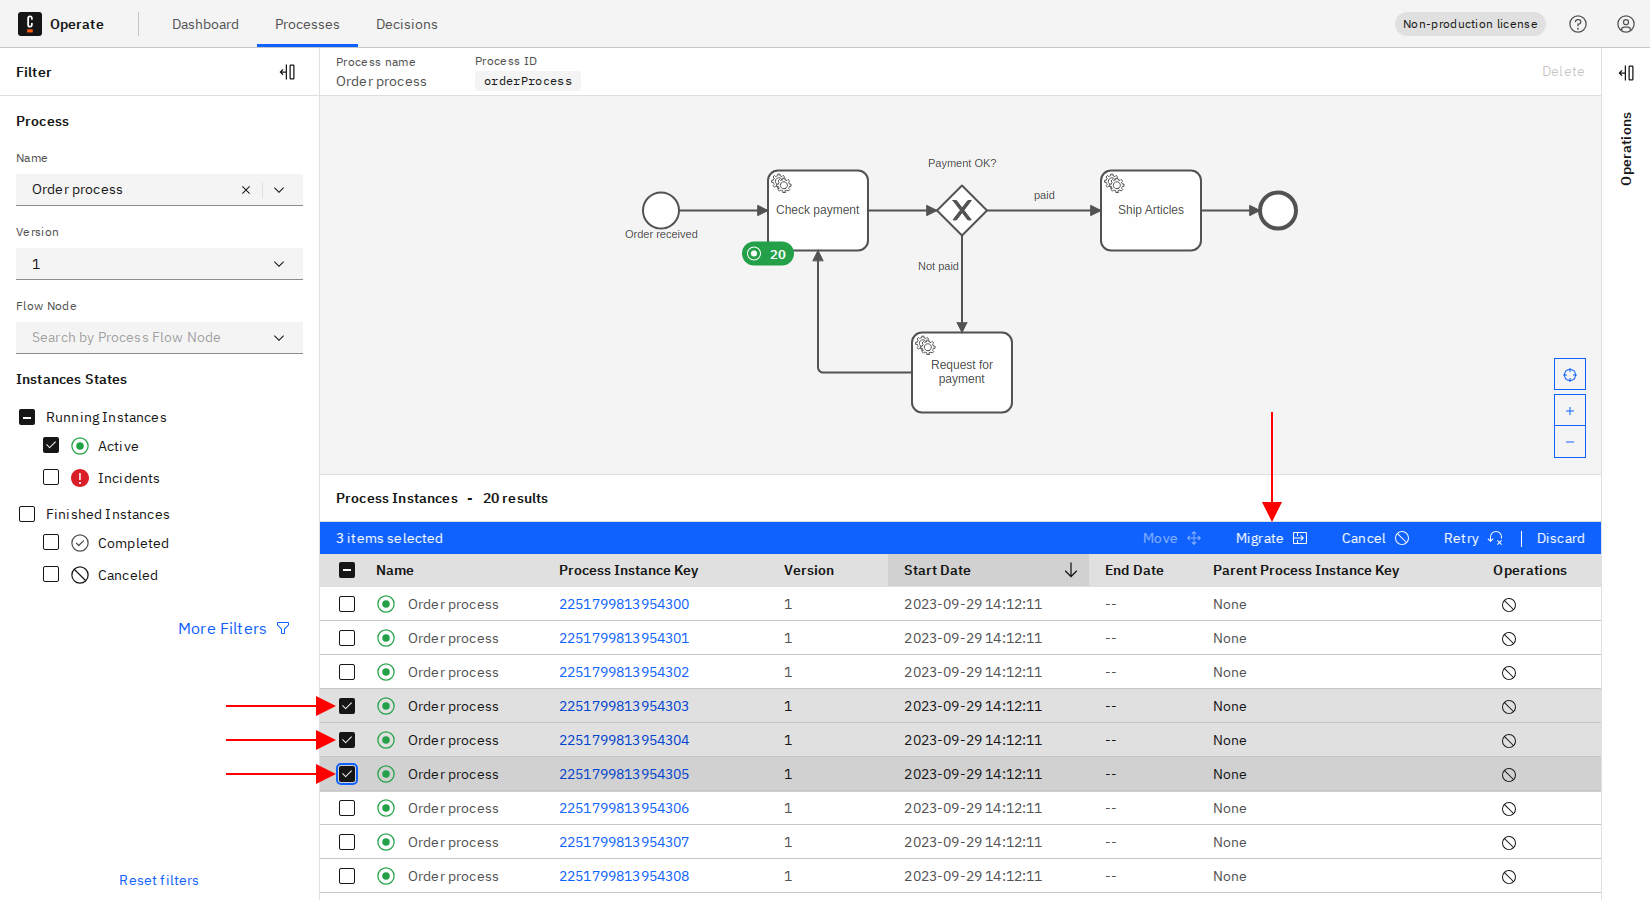Switch to the Dashboard tab
The width and height of the screenshot is (1650, 900).
pos(205,24)
